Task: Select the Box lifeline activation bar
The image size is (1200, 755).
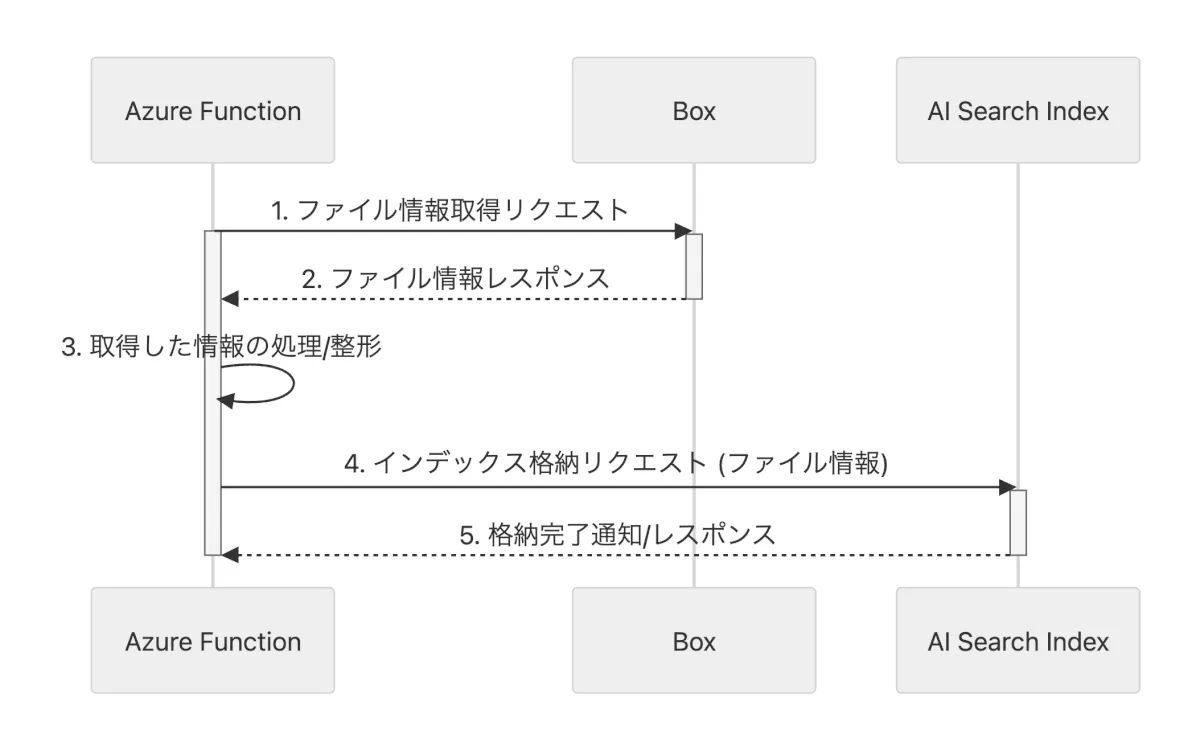Action: point(694,265)
